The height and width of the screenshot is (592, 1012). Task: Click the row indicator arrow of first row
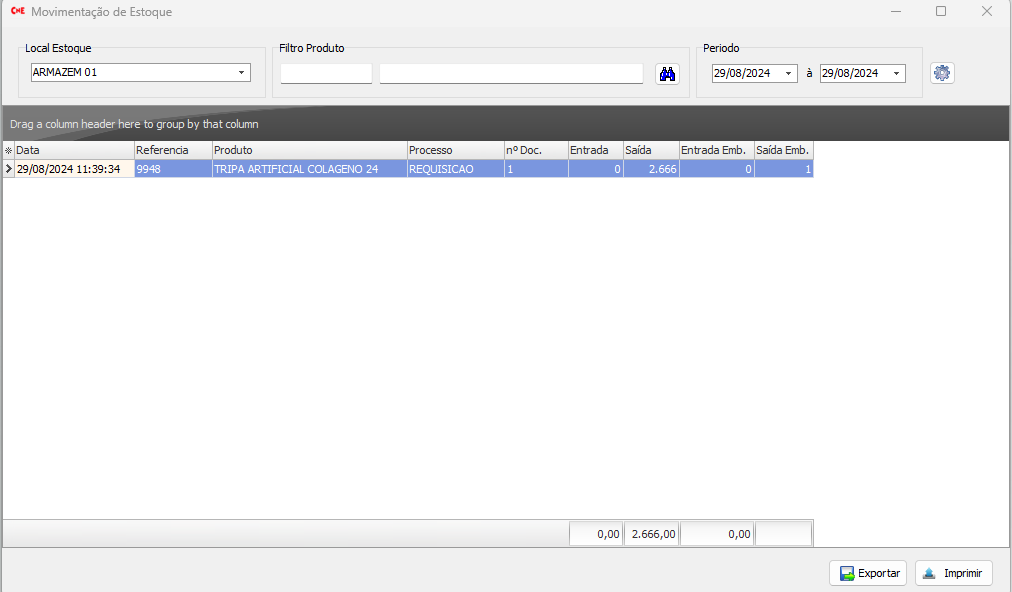[x=9, y=169]
